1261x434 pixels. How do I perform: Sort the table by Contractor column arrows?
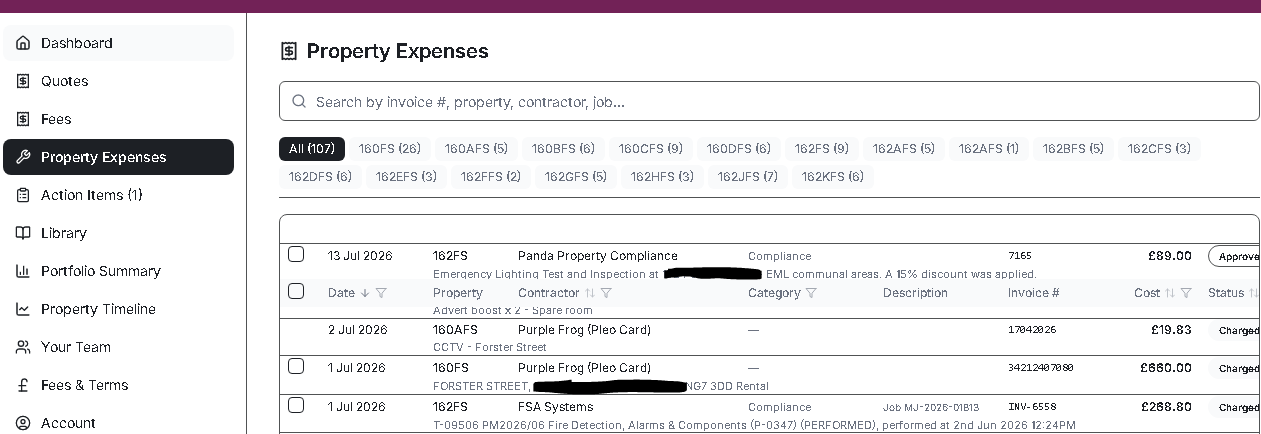click(x=590, y=293)
